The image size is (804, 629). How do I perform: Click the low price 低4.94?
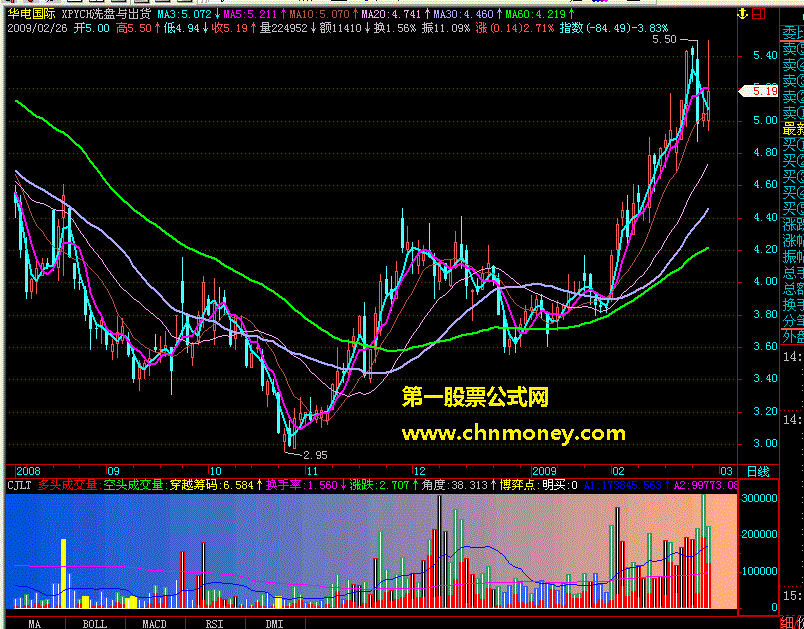pyautogui.click(x=182, y=28)
